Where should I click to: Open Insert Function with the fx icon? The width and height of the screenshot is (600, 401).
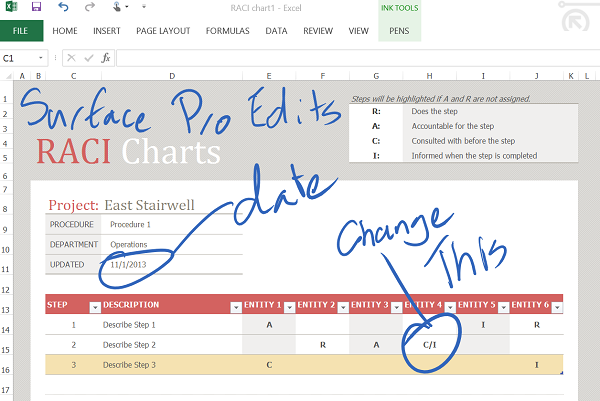[x=106, y=58]
